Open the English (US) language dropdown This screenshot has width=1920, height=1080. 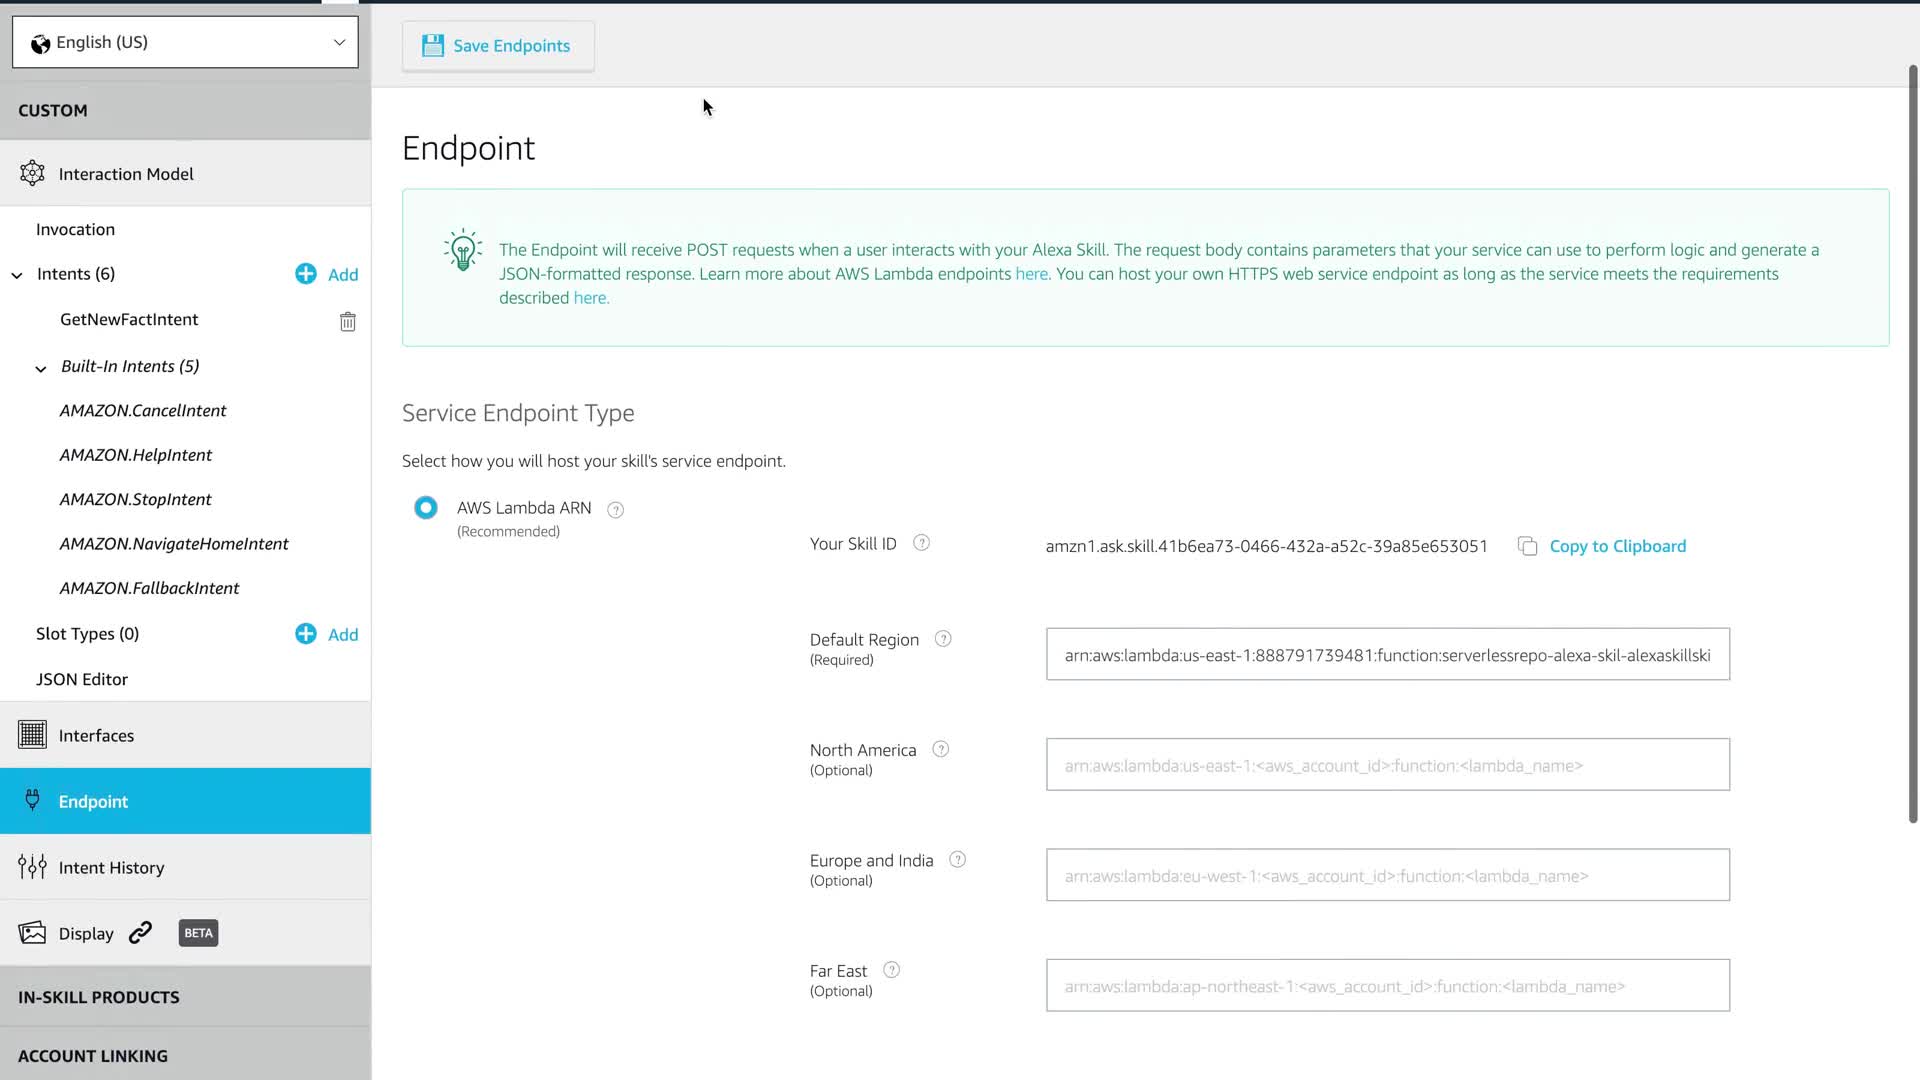click(185, 42)
